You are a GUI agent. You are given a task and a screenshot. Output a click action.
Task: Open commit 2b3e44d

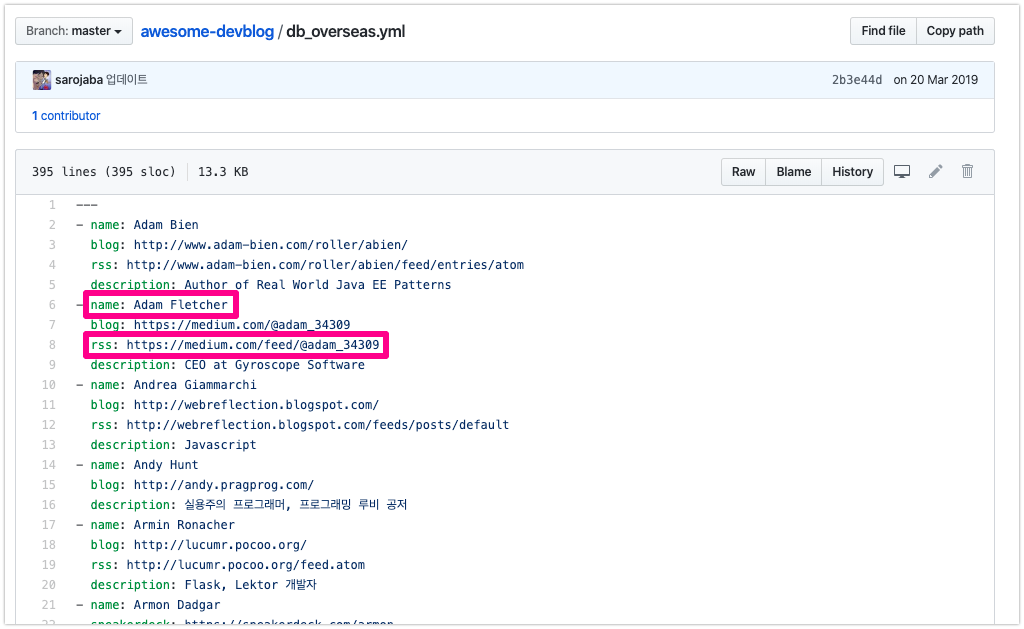pos(856,80)
